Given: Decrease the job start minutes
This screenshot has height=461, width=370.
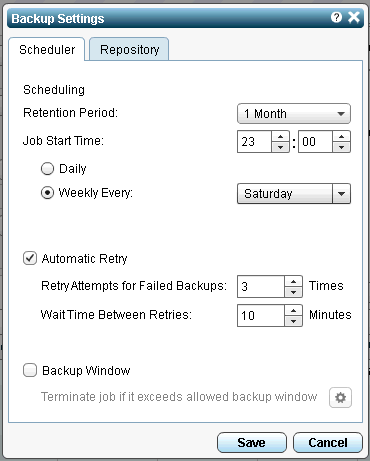Looking at the screenshot, I should pyautogui.click(x=341, y=147).
